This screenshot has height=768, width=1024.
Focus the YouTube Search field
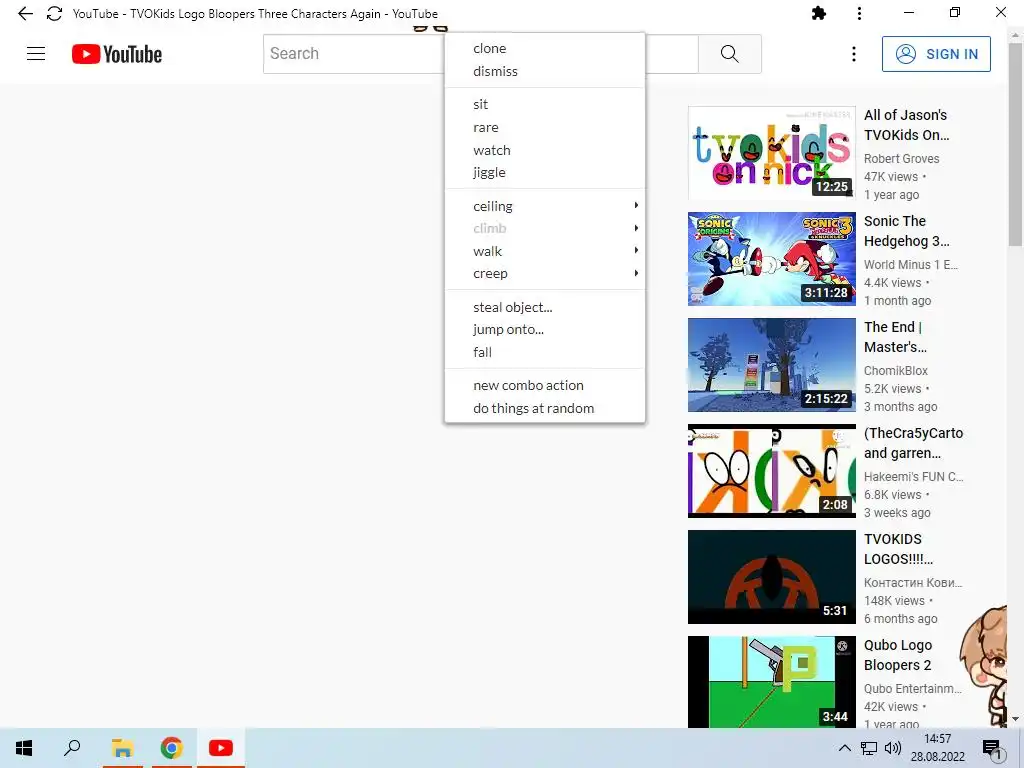pyautogui.click(x=481, y=54)
